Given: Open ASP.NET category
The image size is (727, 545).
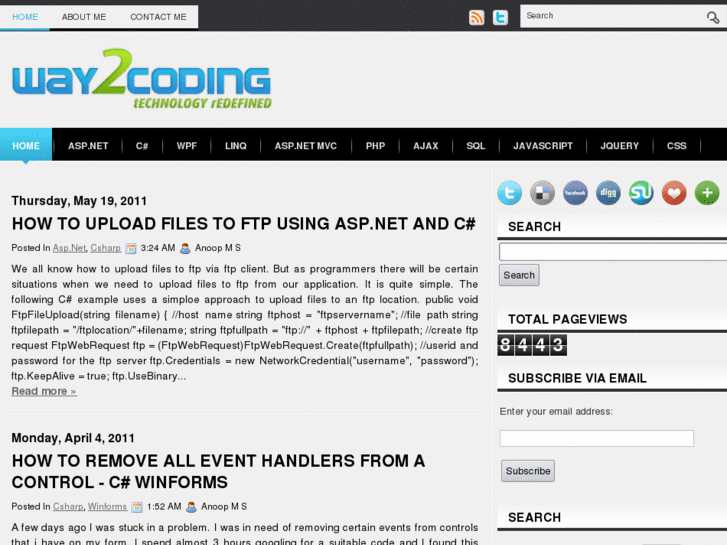Looking at the screenshot, I should click(x=88, y=146).
